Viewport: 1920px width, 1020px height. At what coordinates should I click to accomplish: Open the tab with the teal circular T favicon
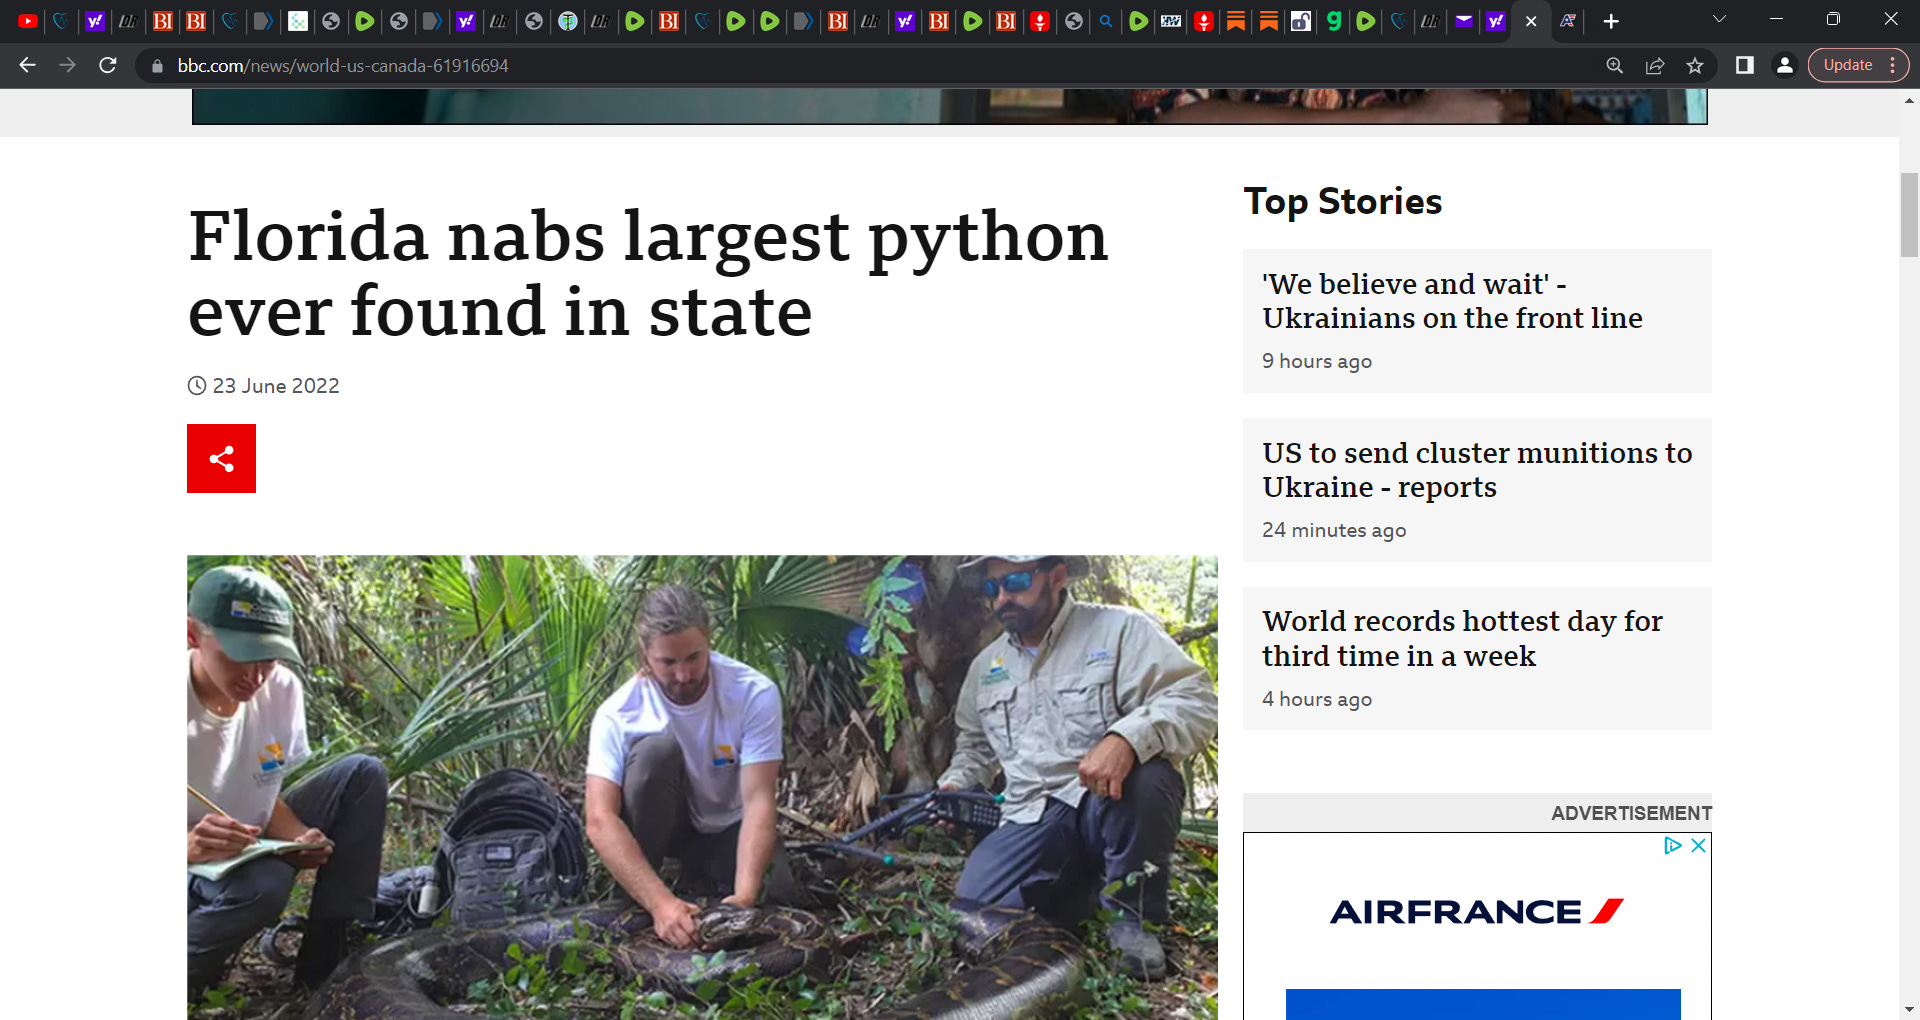click(568, 21)
